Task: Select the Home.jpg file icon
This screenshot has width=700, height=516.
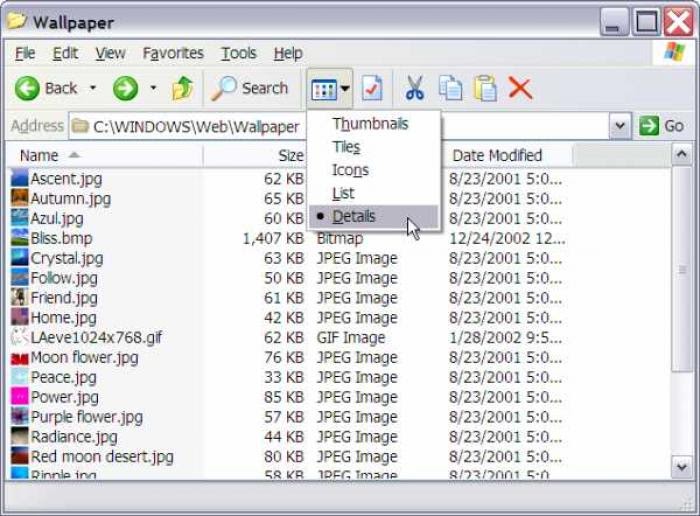Action: pyautogui.click(x=19, y=317)
